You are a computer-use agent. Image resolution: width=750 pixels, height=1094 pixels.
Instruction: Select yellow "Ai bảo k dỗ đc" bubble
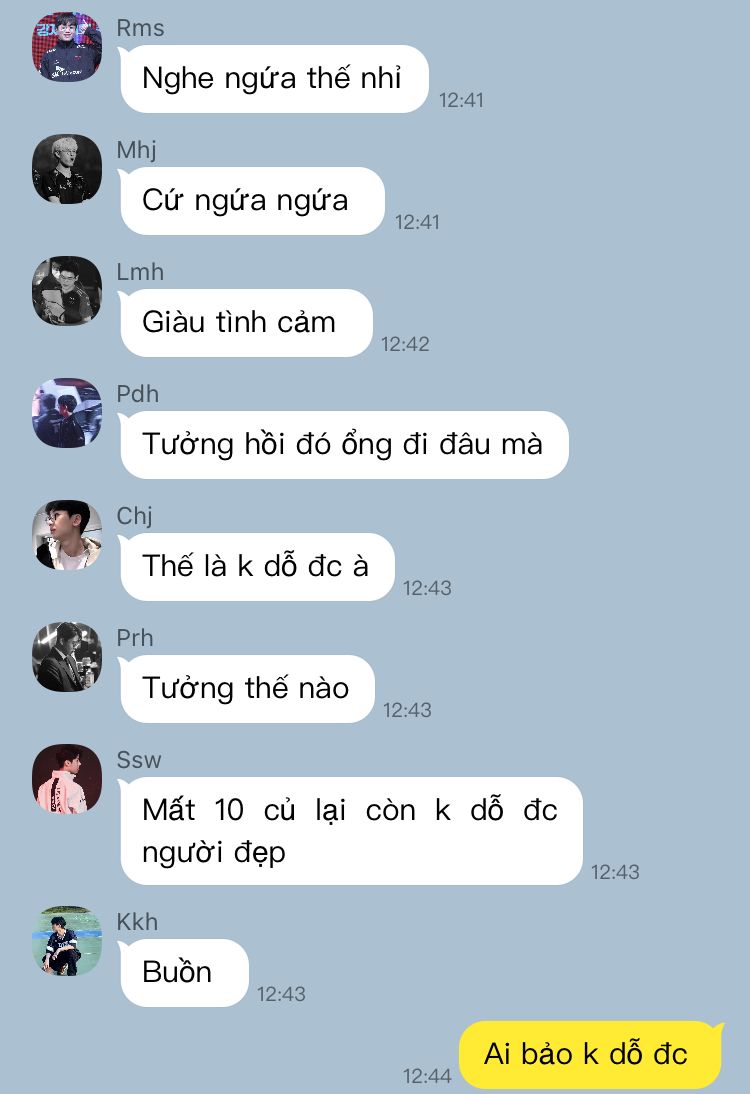click(590, 1055)
